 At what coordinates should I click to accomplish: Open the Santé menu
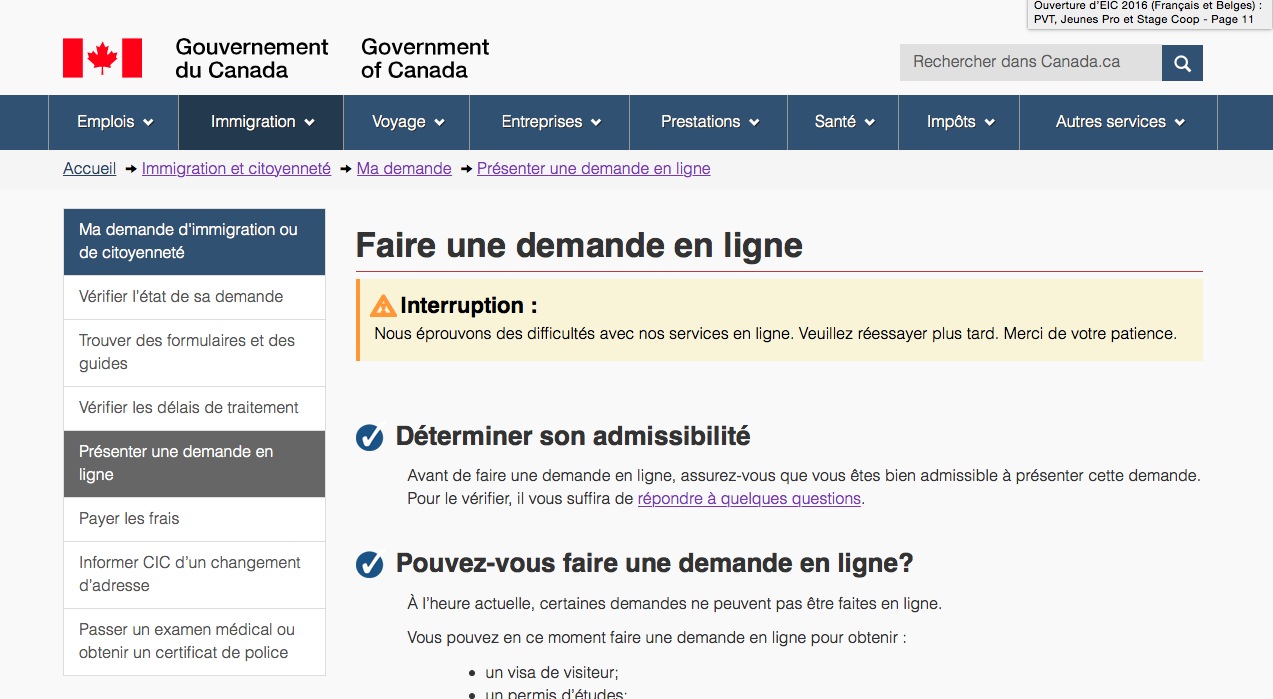point(844,122)
